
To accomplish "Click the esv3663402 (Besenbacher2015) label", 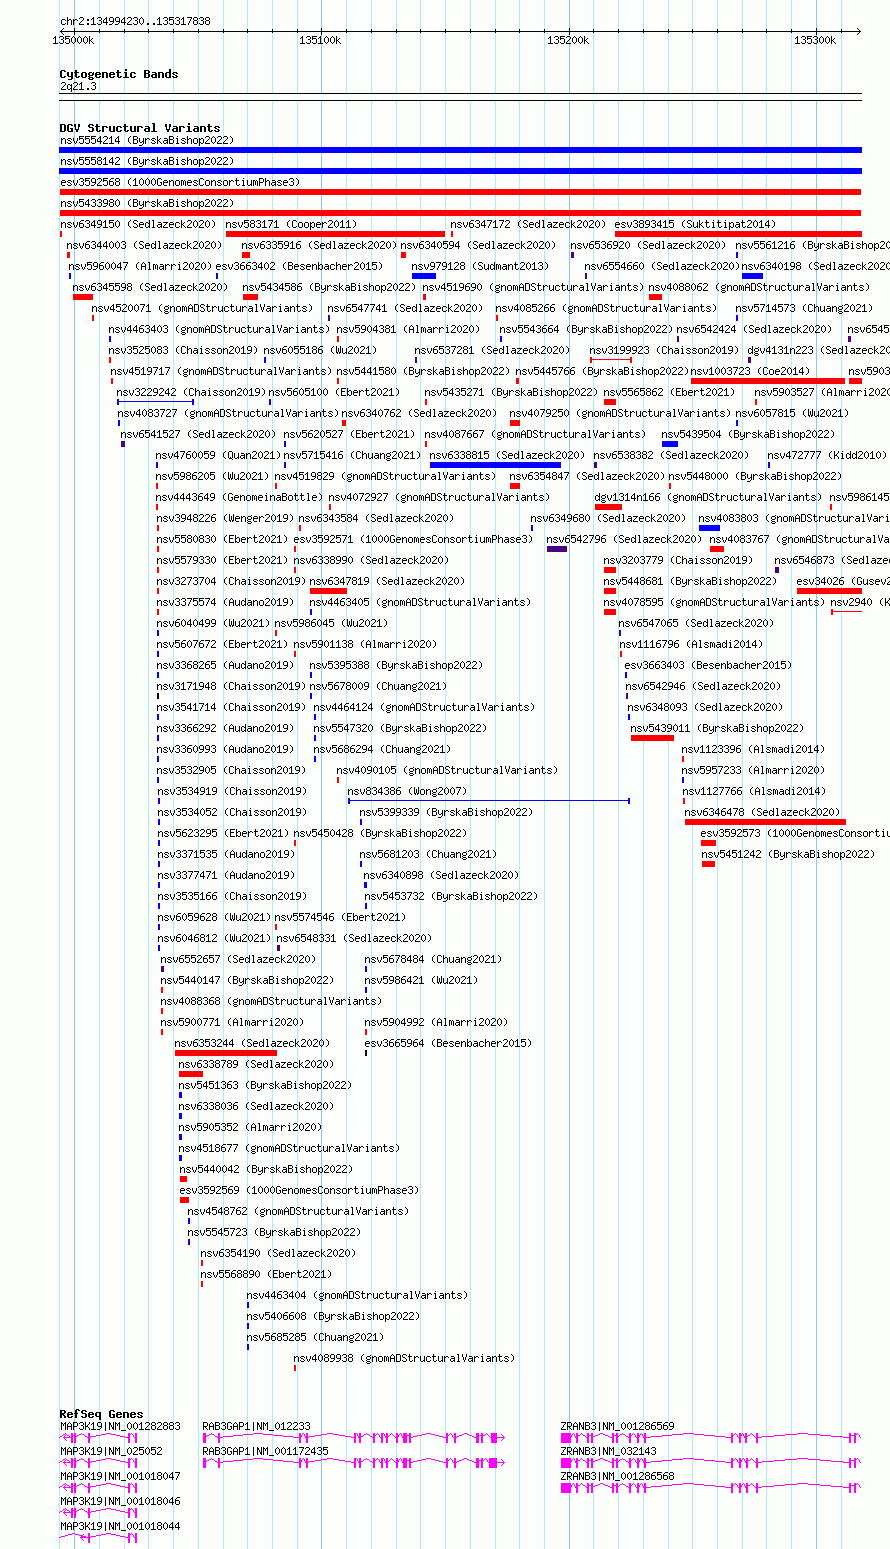I will pos(299,267).
